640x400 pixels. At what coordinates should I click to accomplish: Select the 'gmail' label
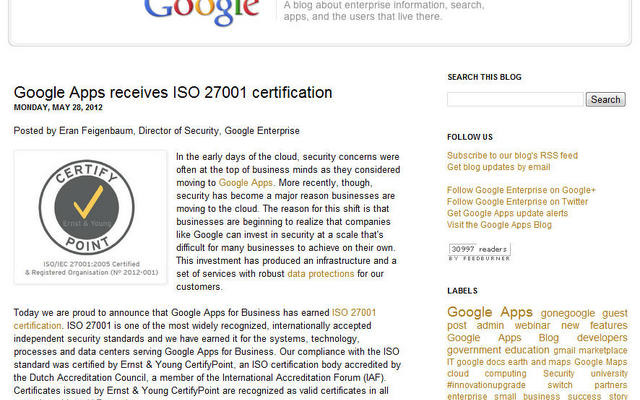(x=564, y=351)
